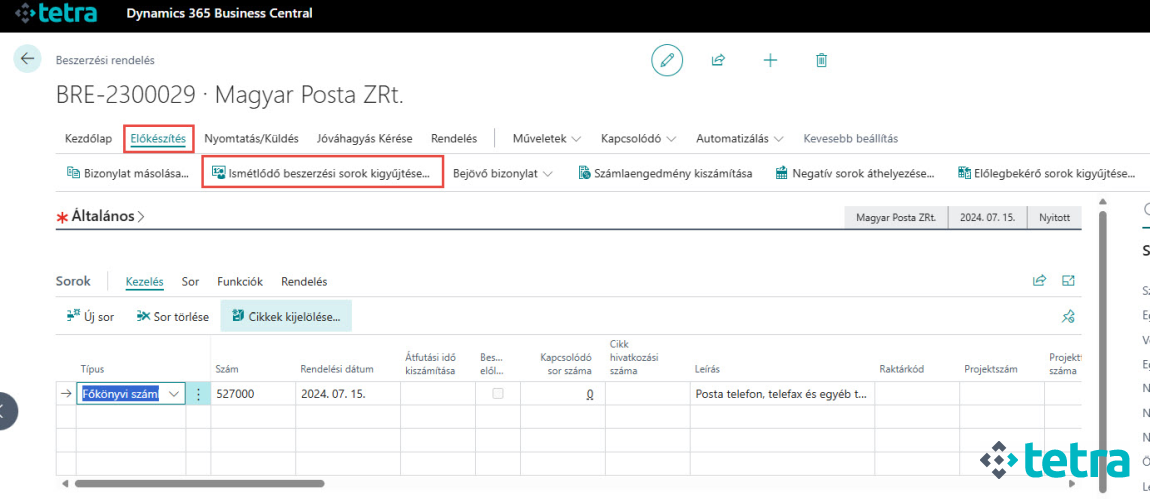Image resolution: width=1150 pixels, height=499 pixels.
Task: Click Negatív sorok áthelyezése action
Action: [x=854, y=174]
